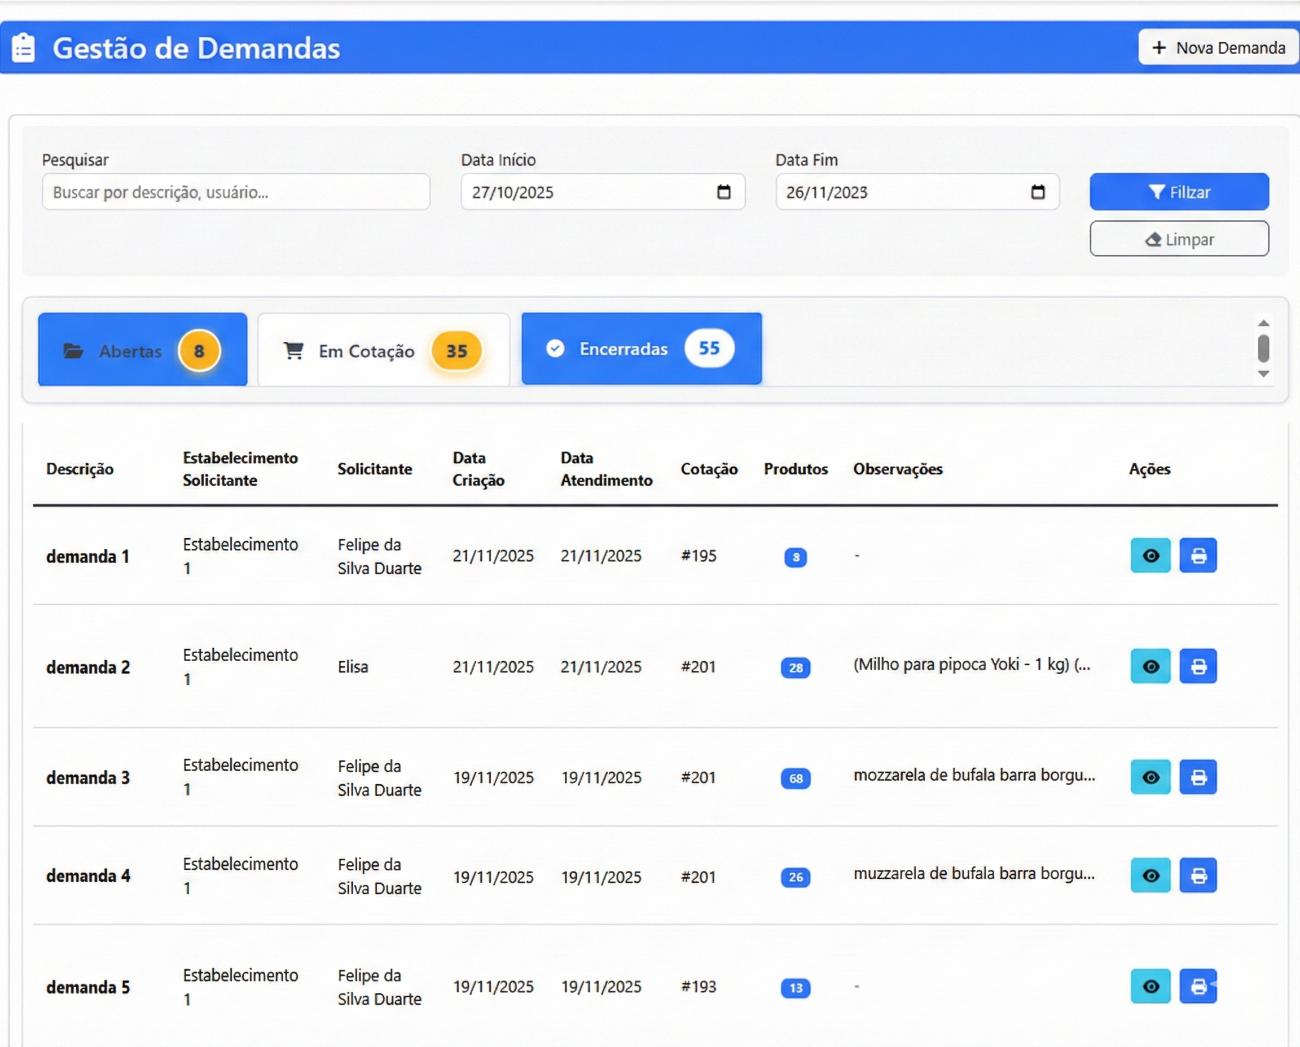The image size is (1300, 1047).
Task: Open the Data Fim calendar picker
Action: [1038, 192]
